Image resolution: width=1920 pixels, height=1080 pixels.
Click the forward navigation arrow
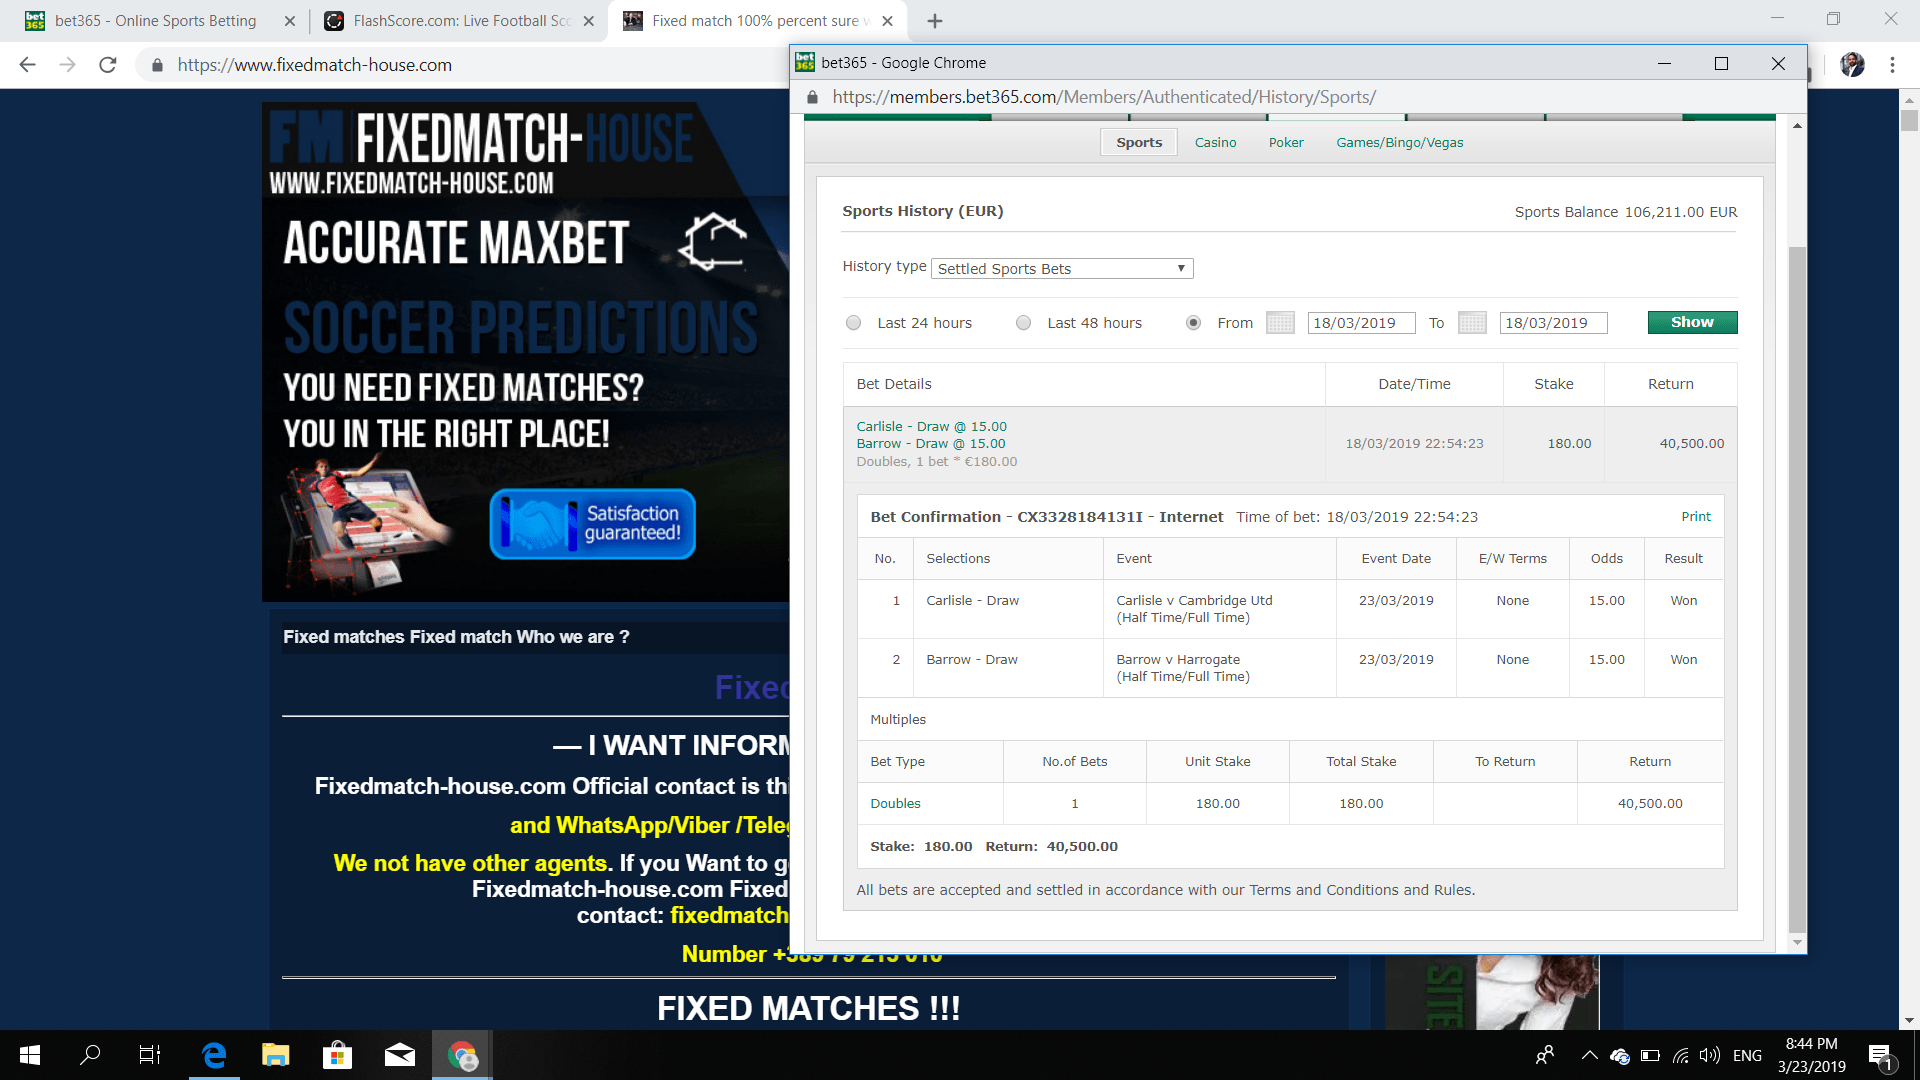click(67, 65)
